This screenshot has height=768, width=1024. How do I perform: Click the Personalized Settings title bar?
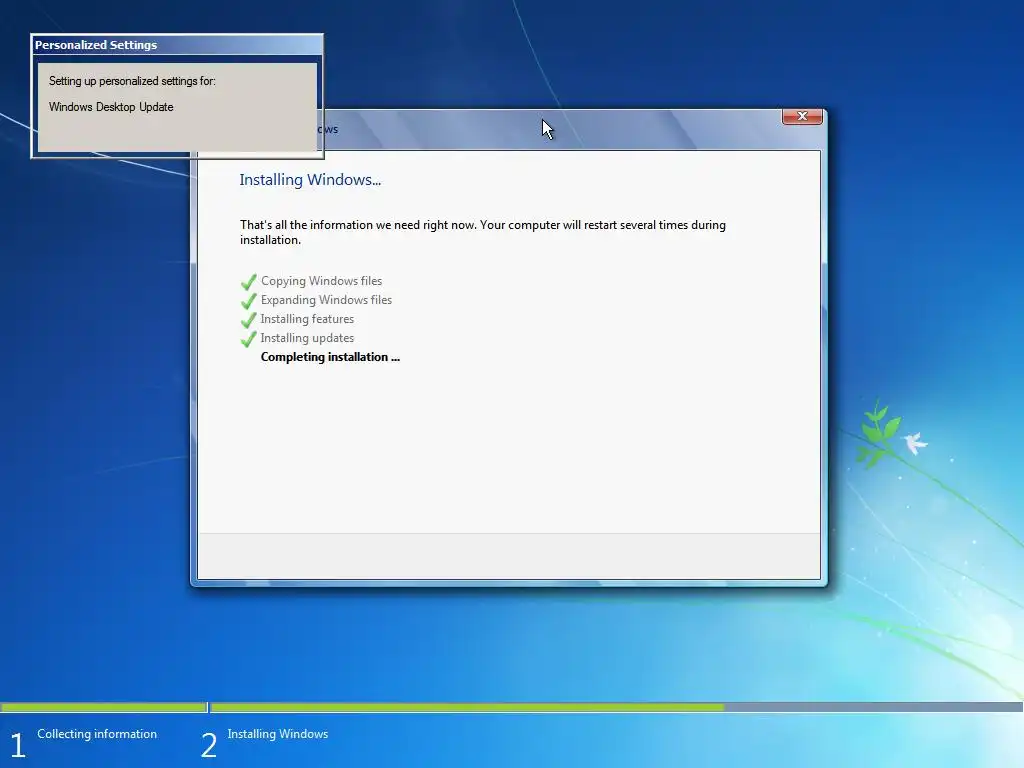177,45
